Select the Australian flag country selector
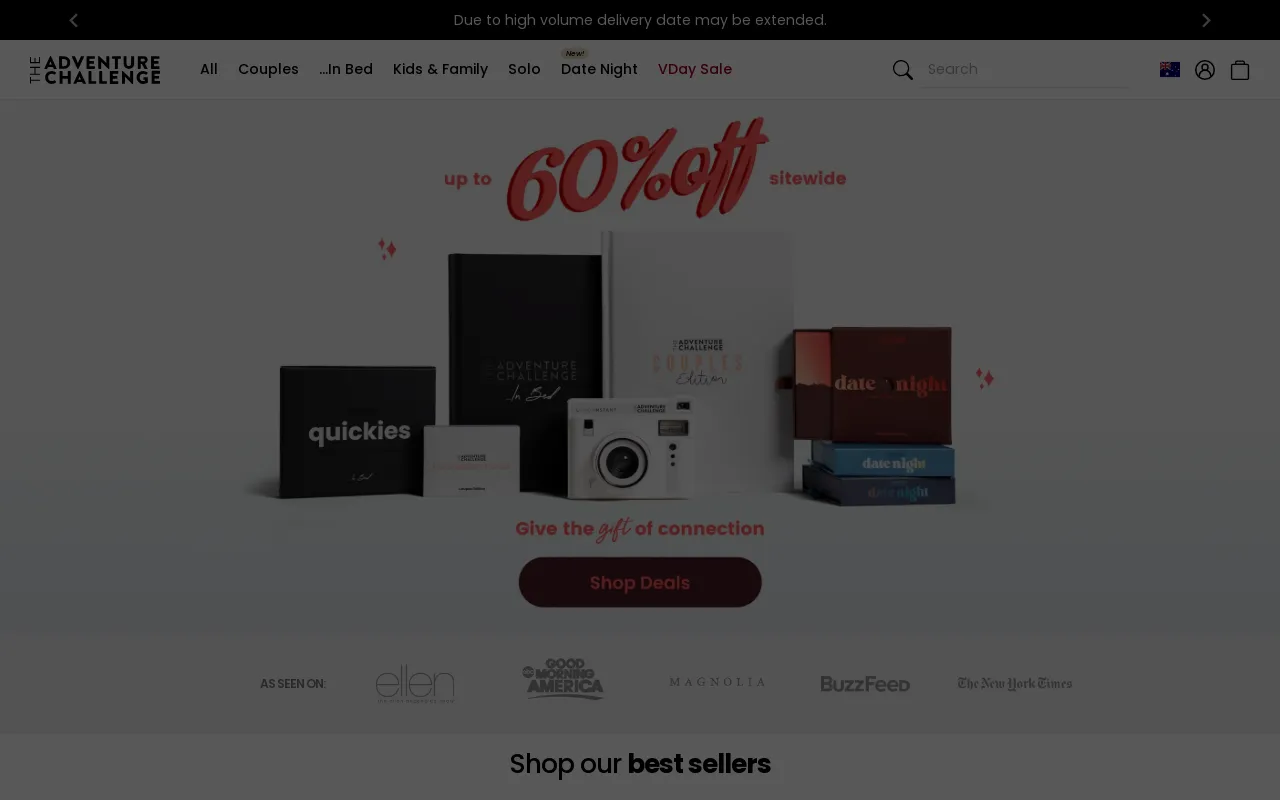 click(1169, 69)
